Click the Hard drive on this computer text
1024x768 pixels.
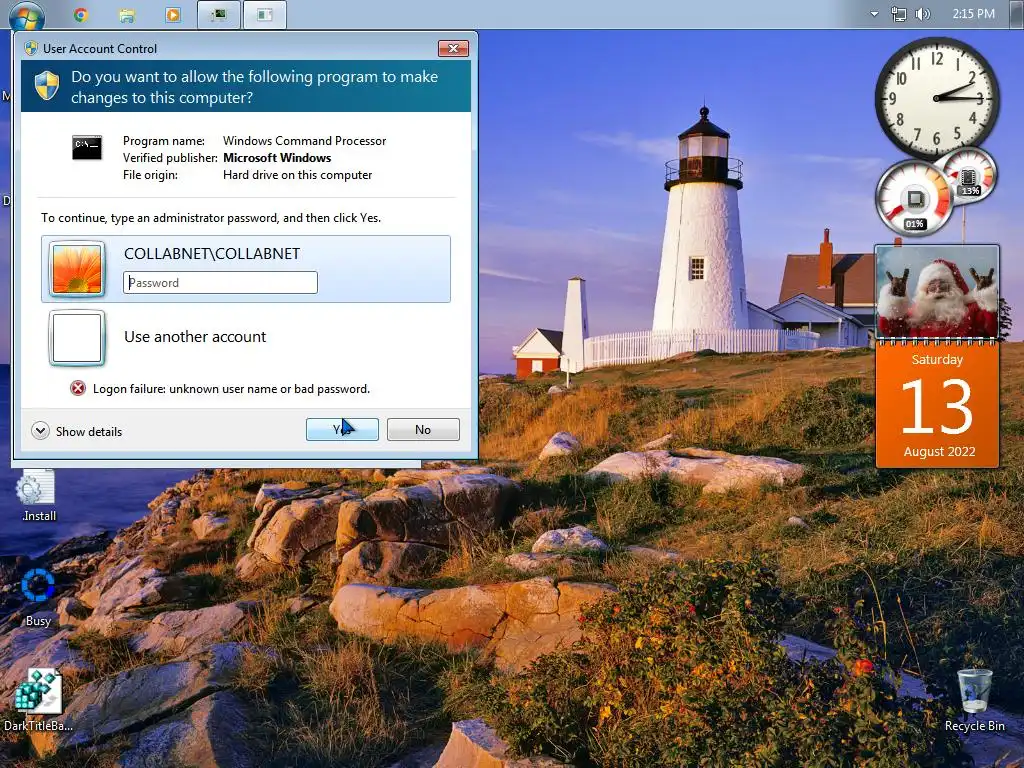click(x=297, y=174)
